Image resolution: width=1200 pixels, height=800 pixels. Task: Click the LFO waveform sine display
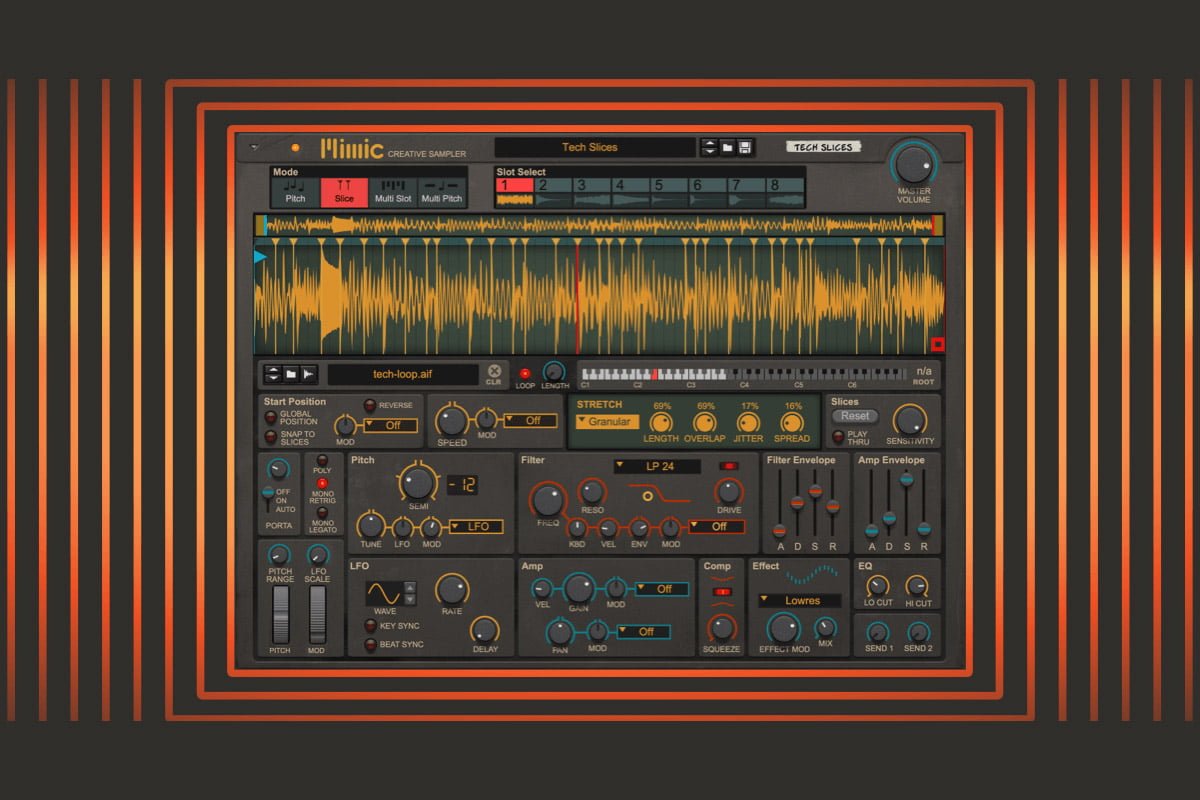pyautogui.click(x=383, y=592)
